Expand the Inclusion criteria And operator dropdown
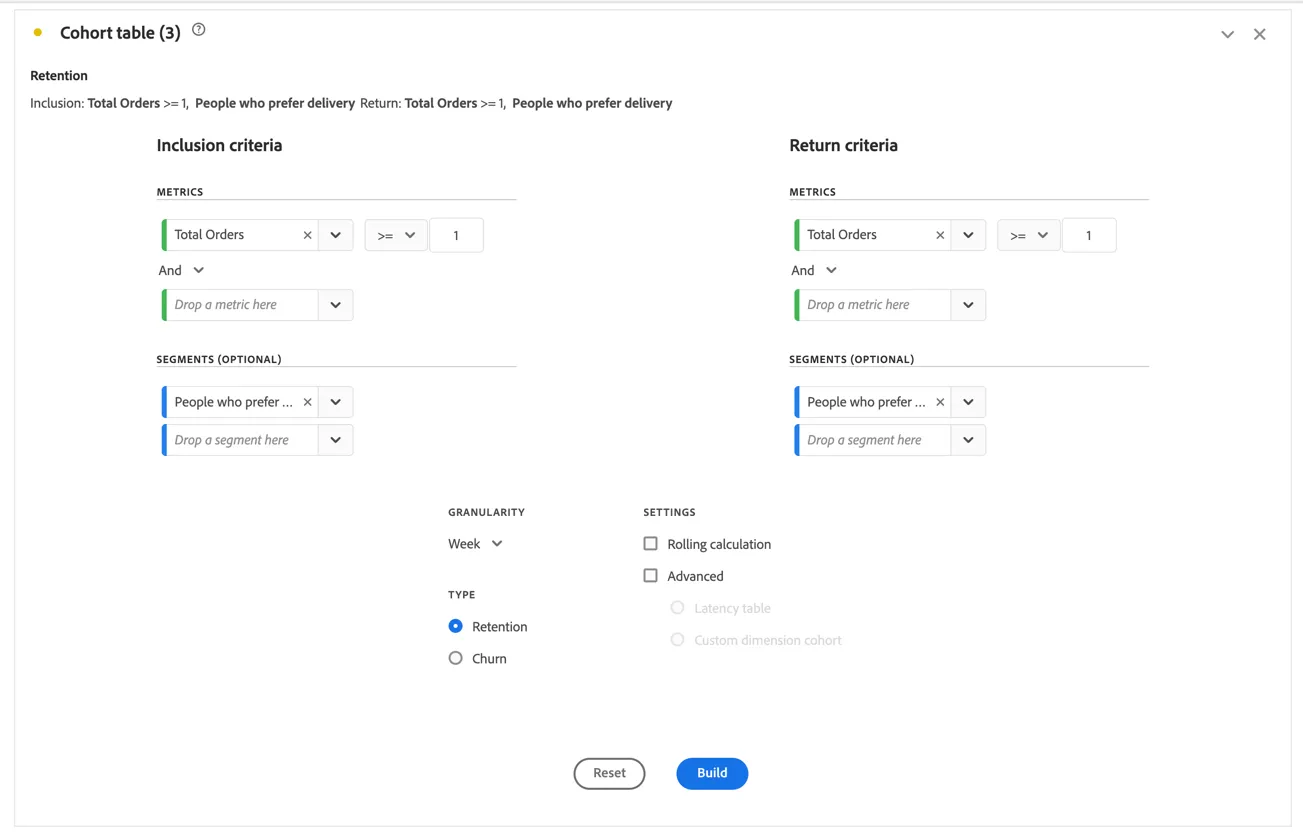The image size is (1303, 833). (181, 270)
